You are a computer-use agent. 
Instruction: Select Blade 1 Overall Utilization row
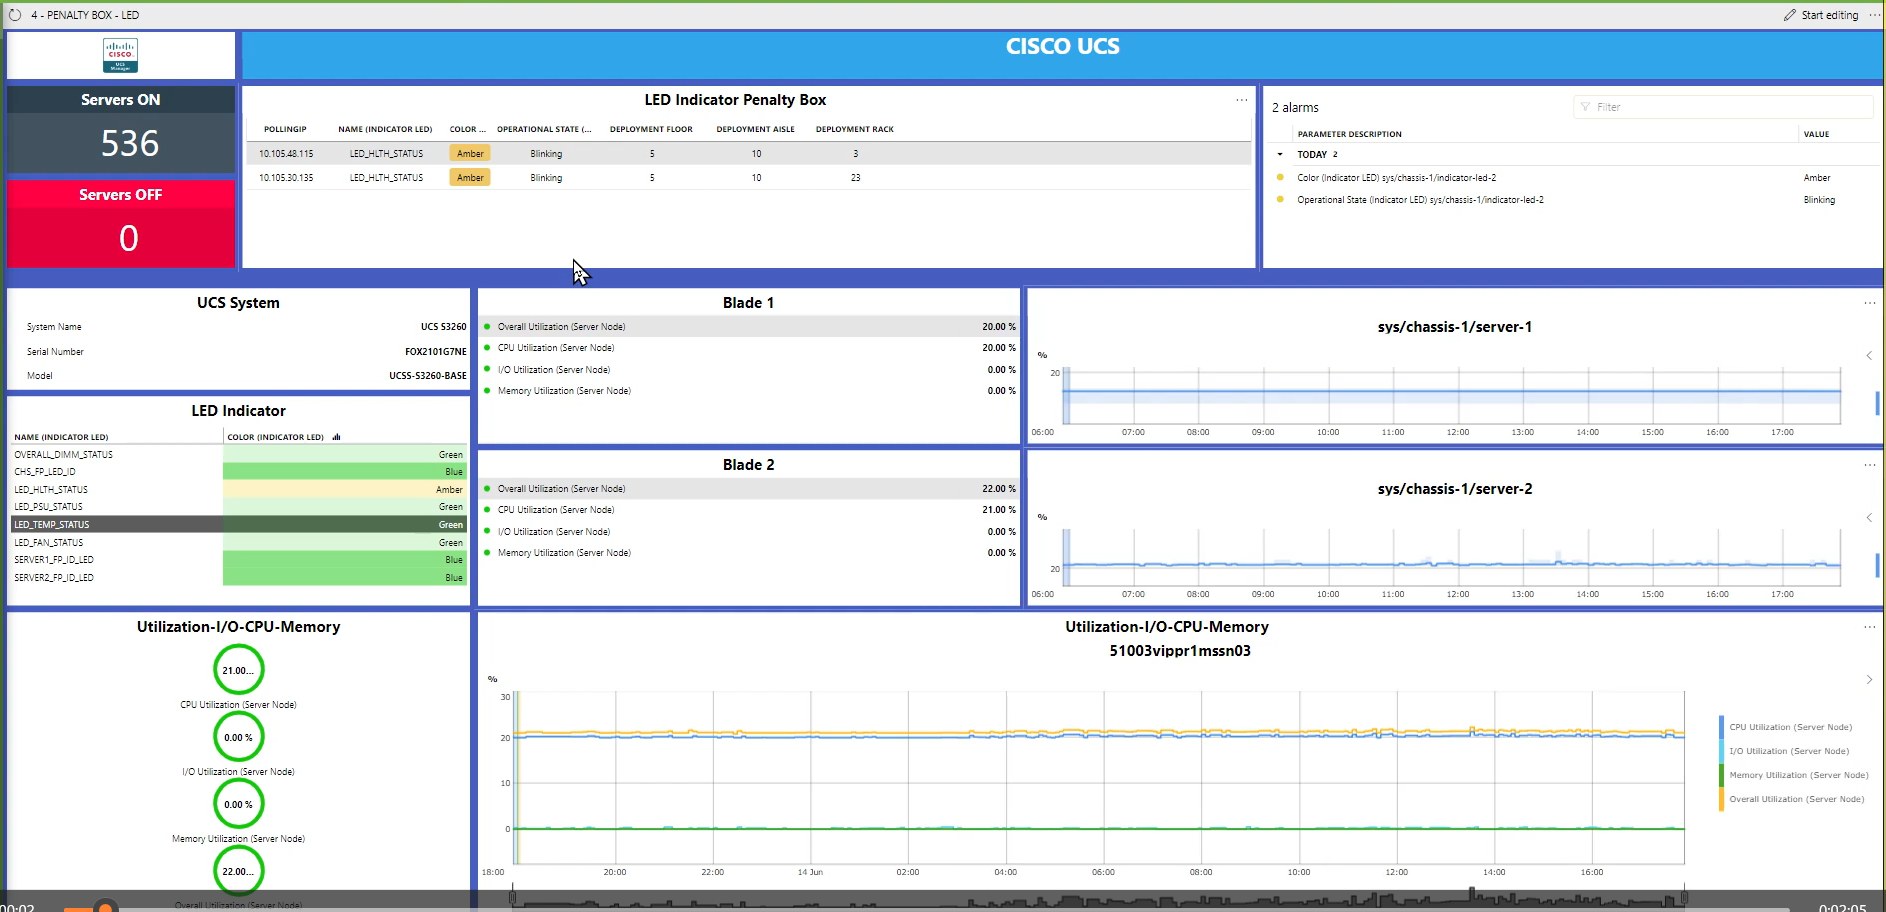[749, 327]
